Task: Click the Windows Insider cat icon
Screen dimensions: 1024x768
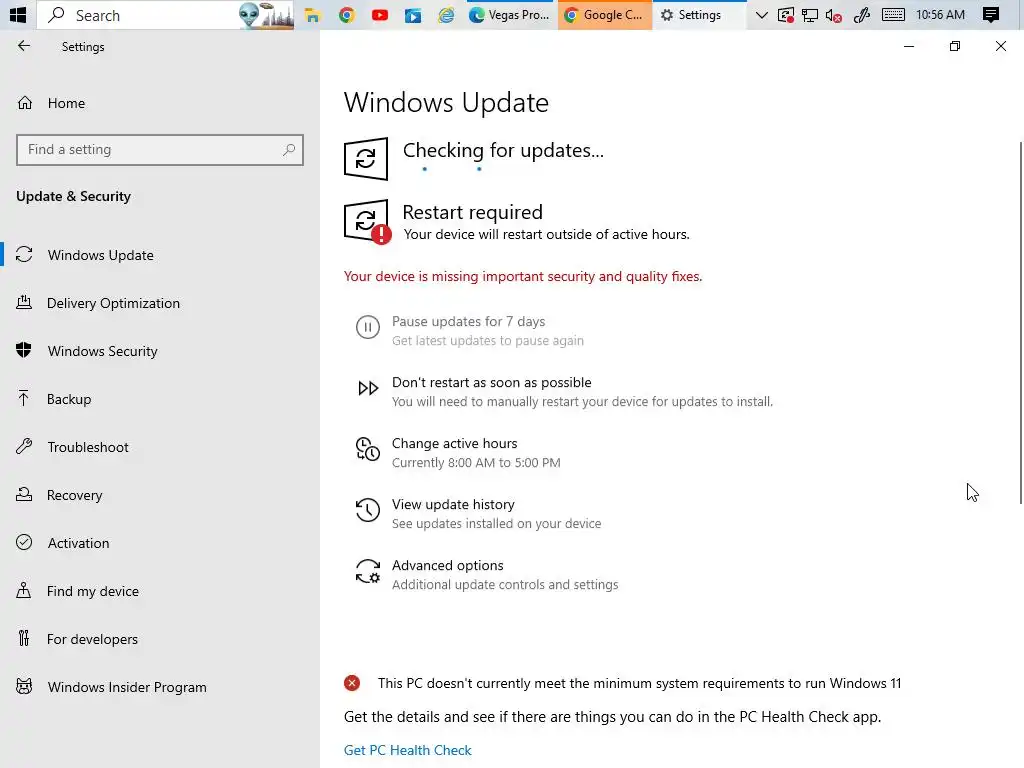Action: (24, 686)
